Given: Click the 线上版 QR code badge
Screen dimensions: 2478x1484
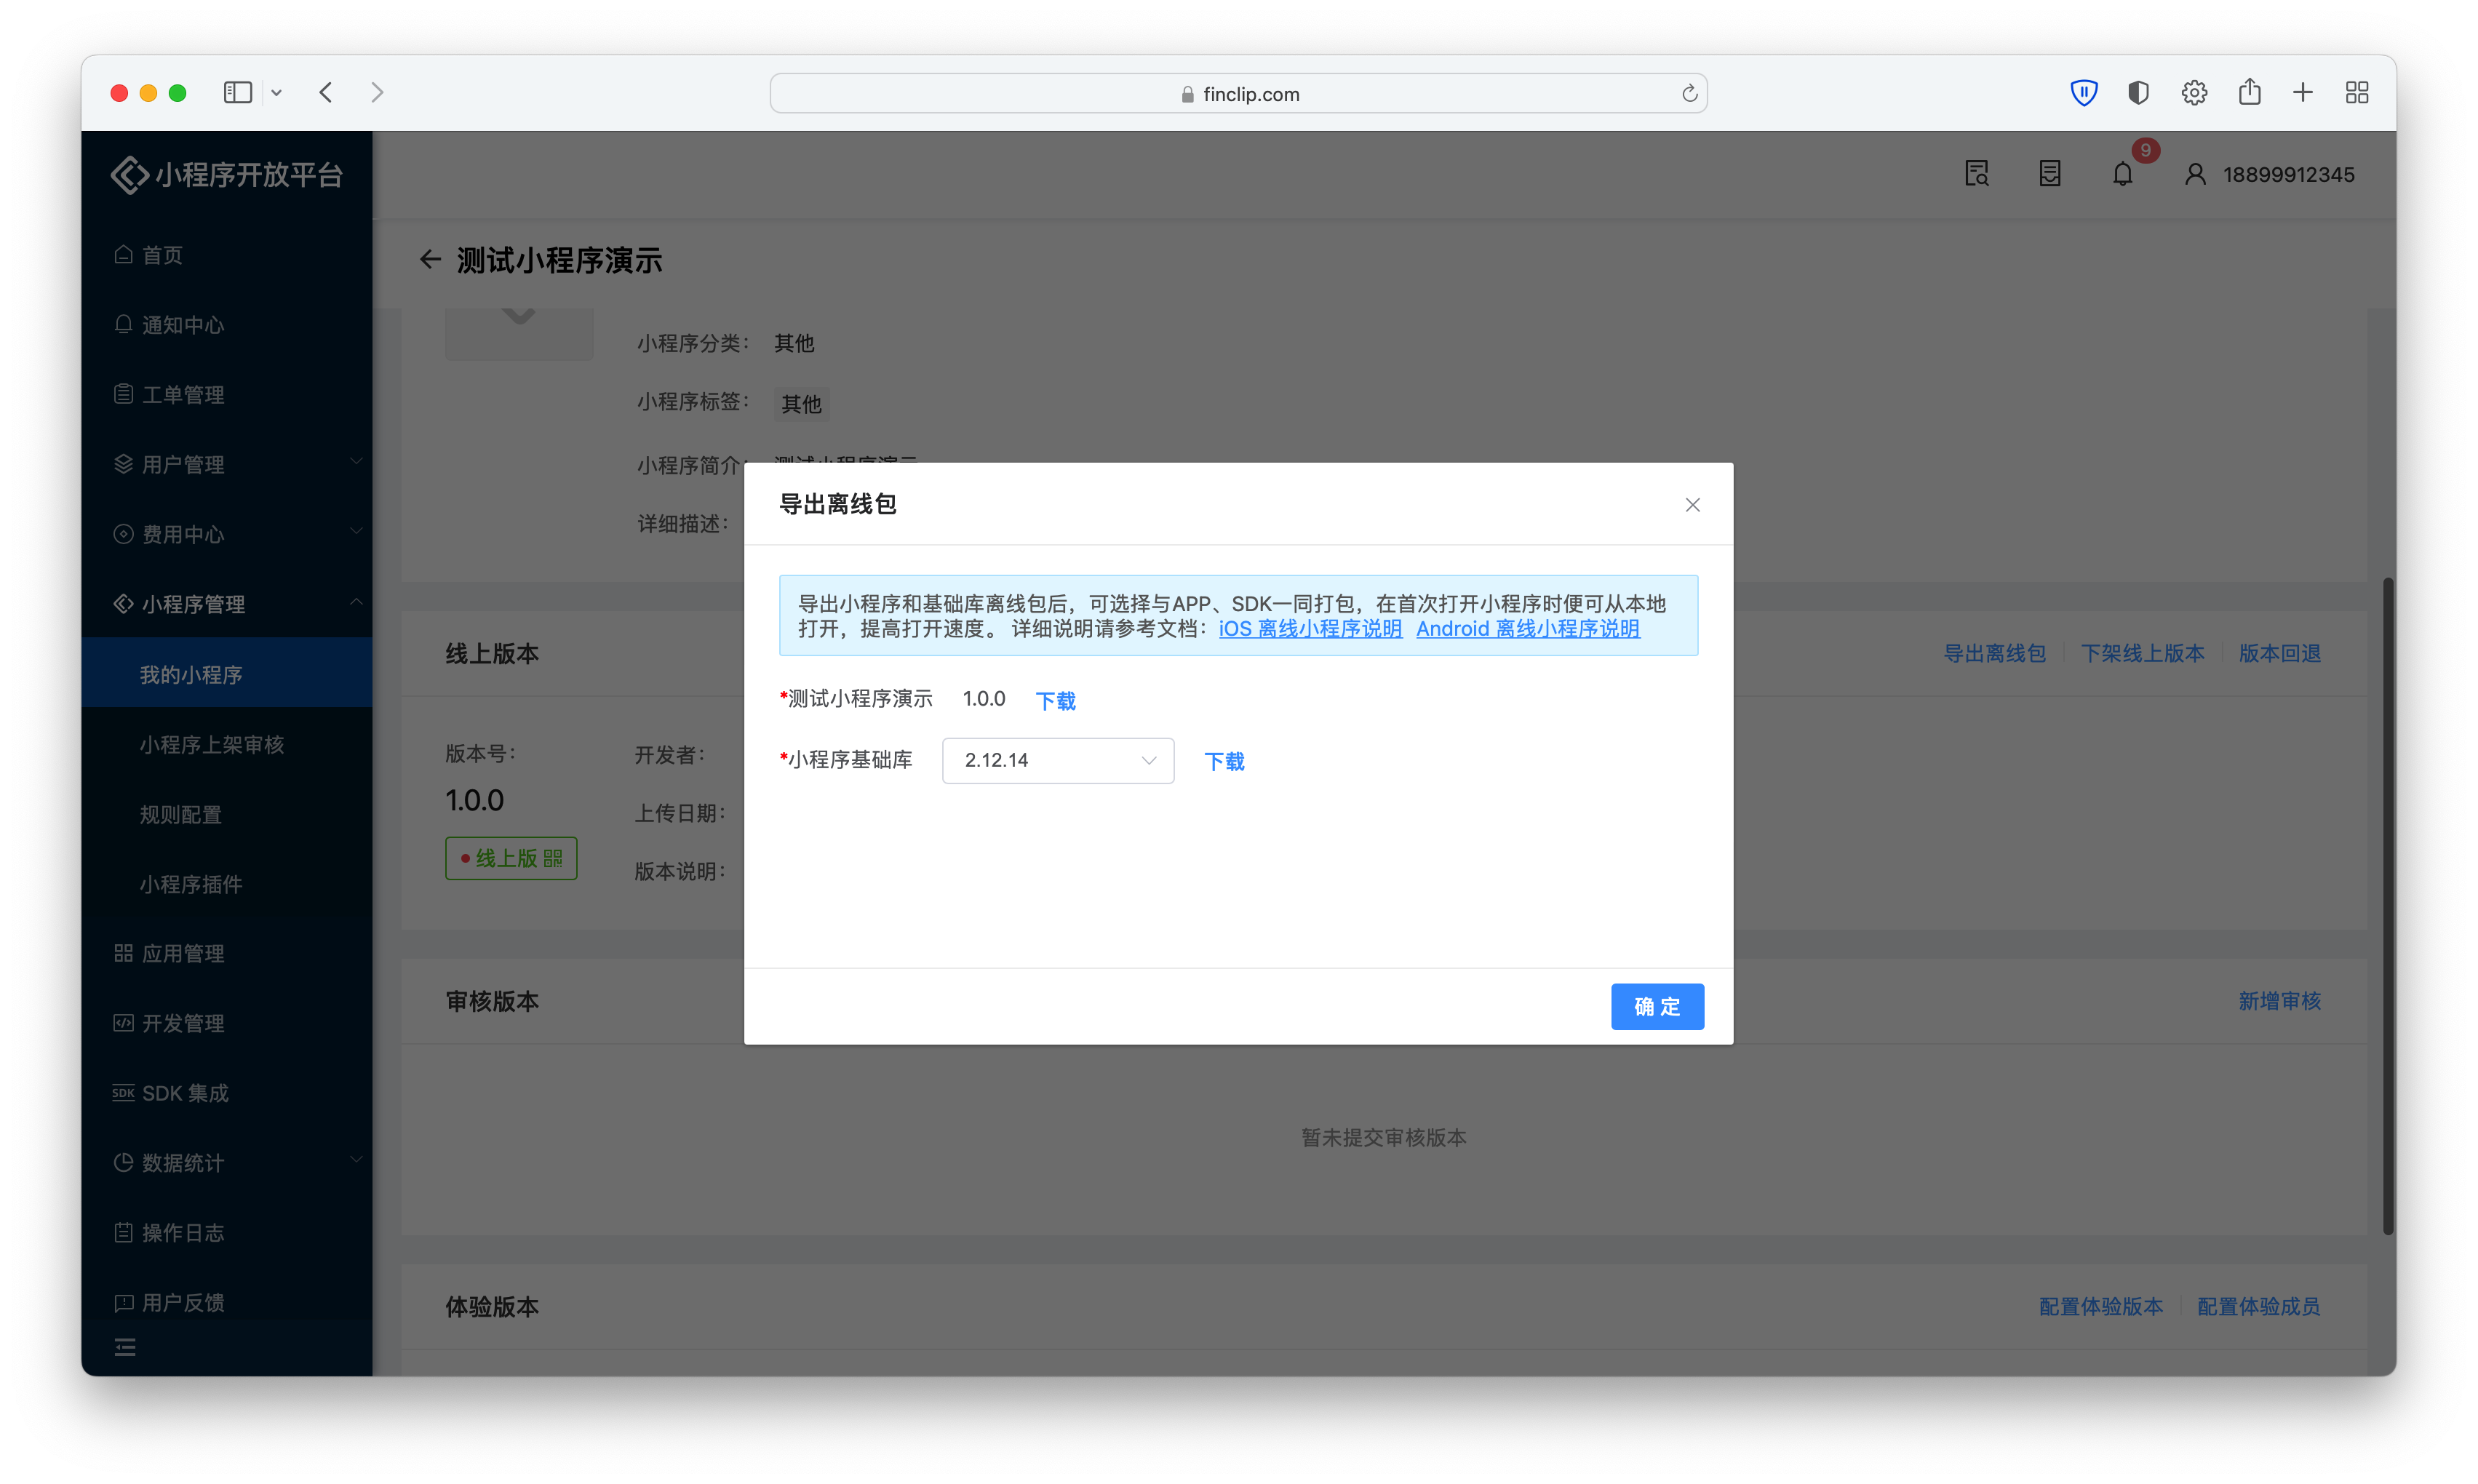Looking at the screenshot, I should pos(511,859).
